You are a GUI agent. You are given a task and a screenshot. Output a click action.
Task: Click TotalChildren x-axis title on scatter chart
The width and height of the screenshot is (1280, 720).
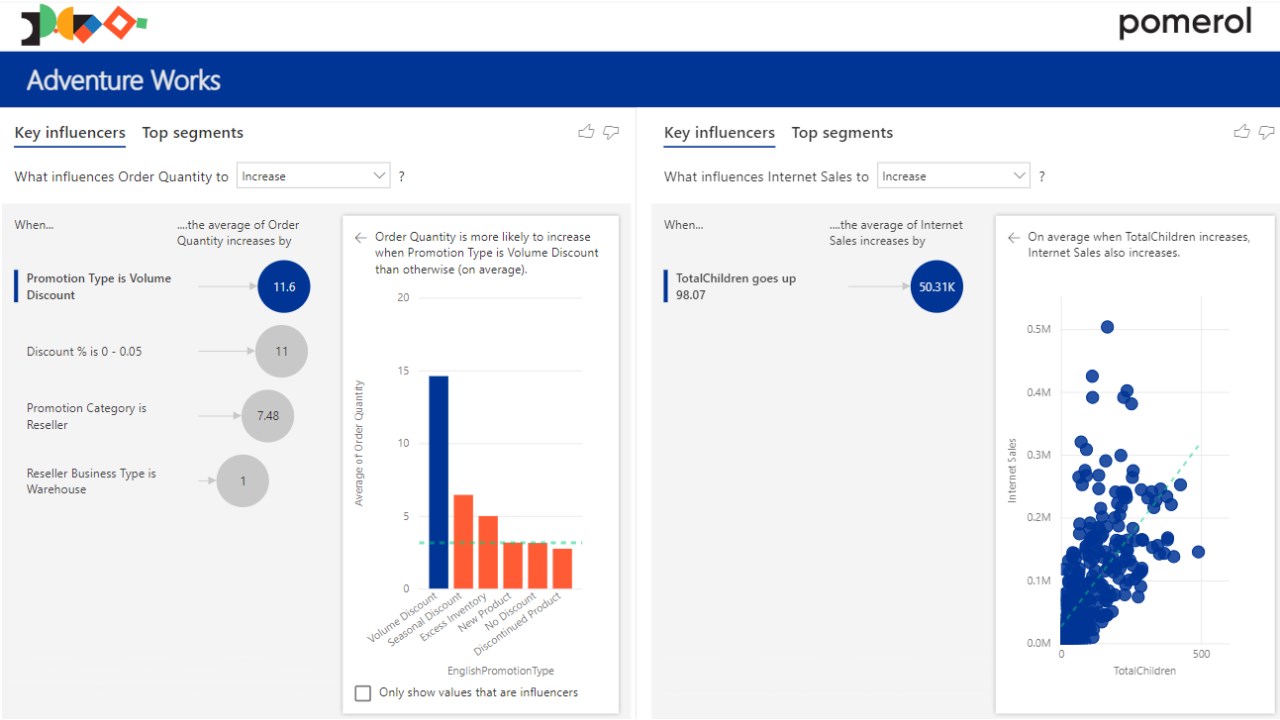pyautogui.click(x=1145, y=671)
